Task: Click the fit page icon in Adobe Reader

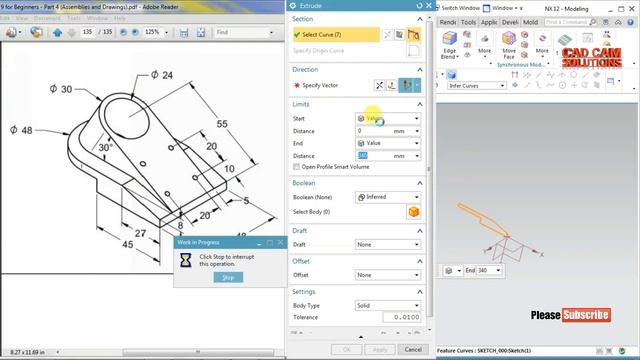Action: [201, 33]
